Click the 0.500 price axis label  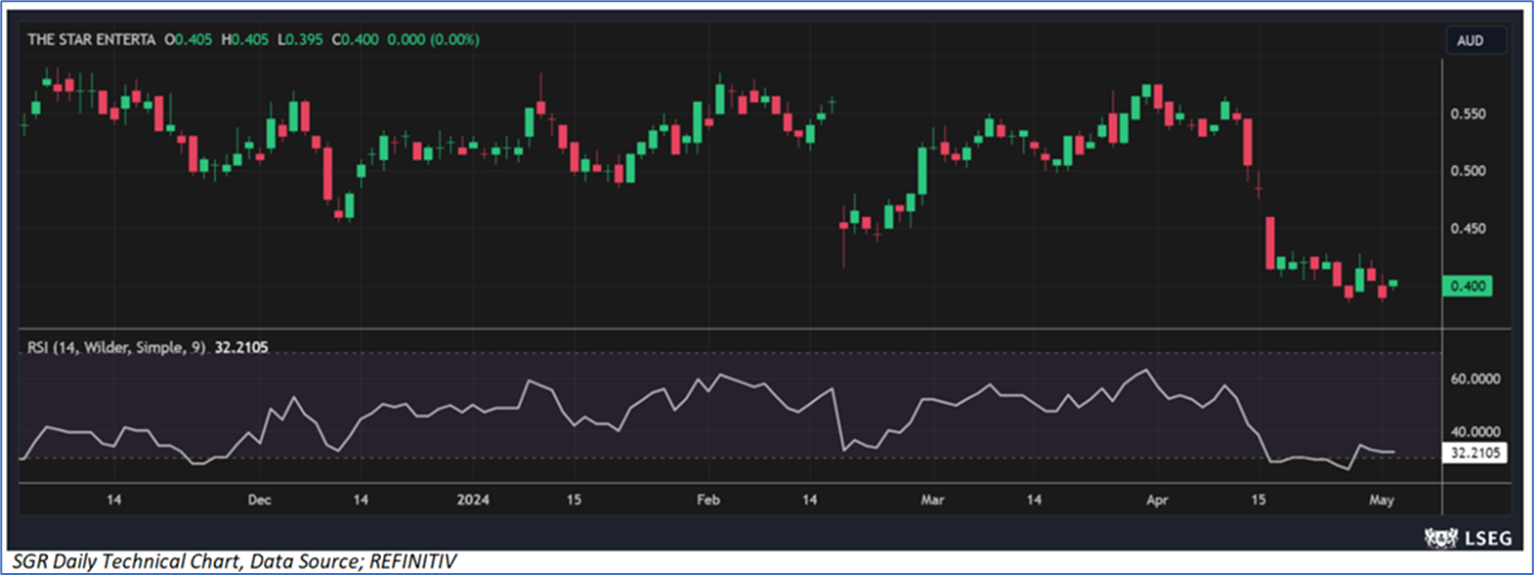1470,171
